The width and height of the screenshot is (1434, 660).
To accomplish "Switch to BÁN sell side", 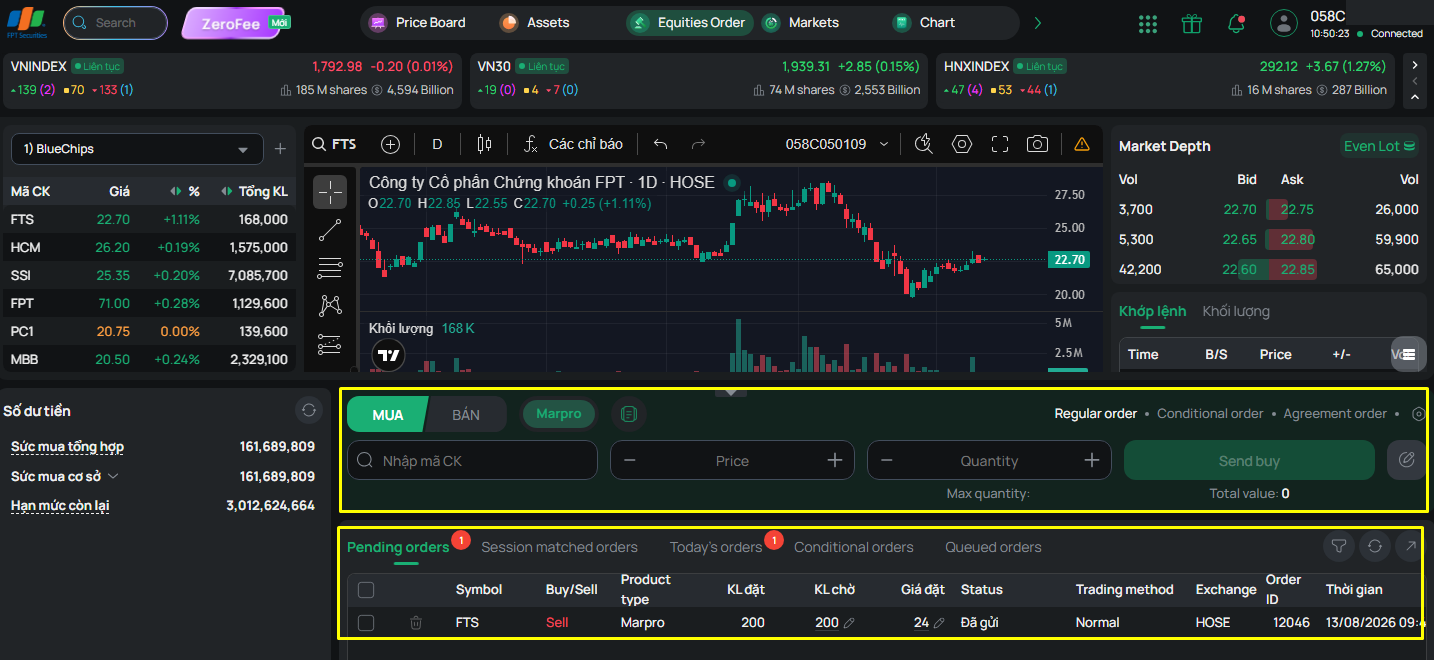I will (466, 414).
